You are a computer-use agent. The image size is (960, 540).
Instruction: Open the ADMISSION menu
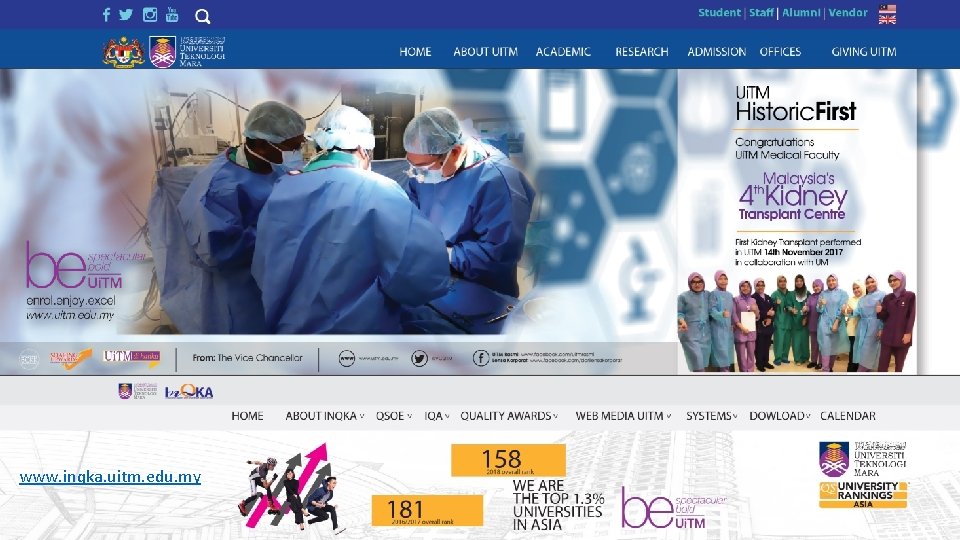coord(716,52)
